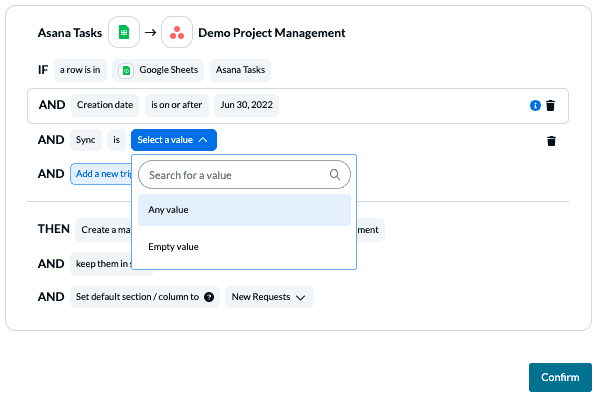Viewport: 604px width, 398px height.
Task: Click the Confirm button
Action: (x=560, y=377)
